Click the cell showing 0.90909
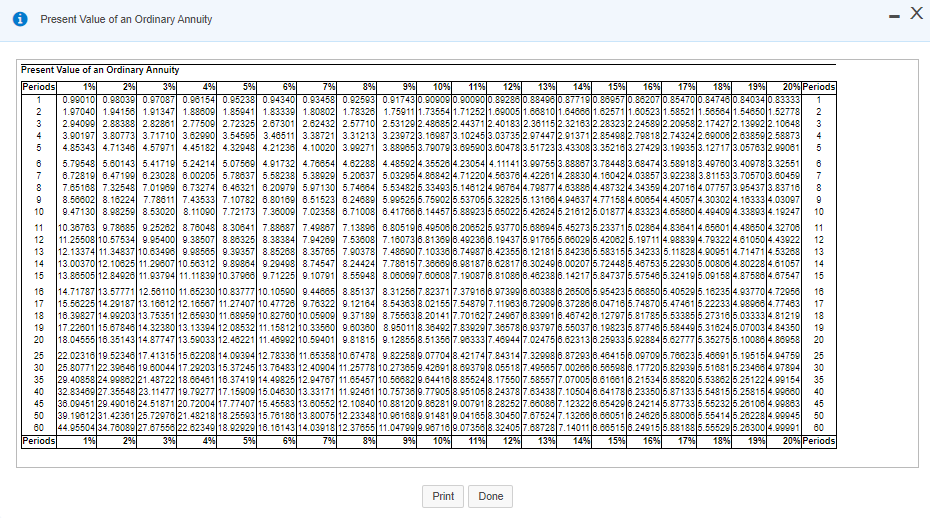930x518 pixels. 435,100
